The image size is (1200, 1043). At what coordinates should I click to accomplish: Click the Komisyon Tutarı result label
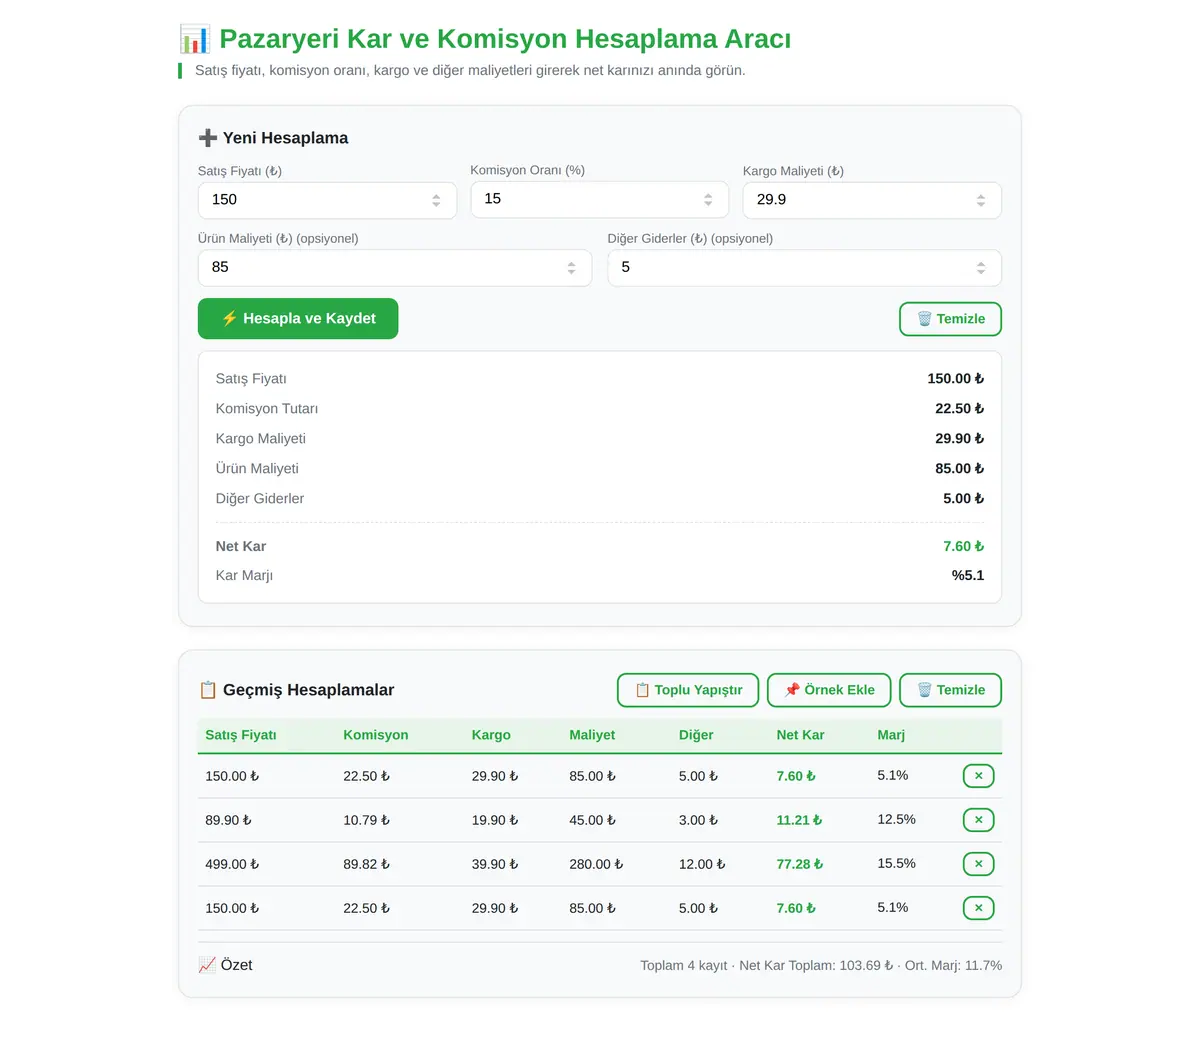[x=267, y=408]
